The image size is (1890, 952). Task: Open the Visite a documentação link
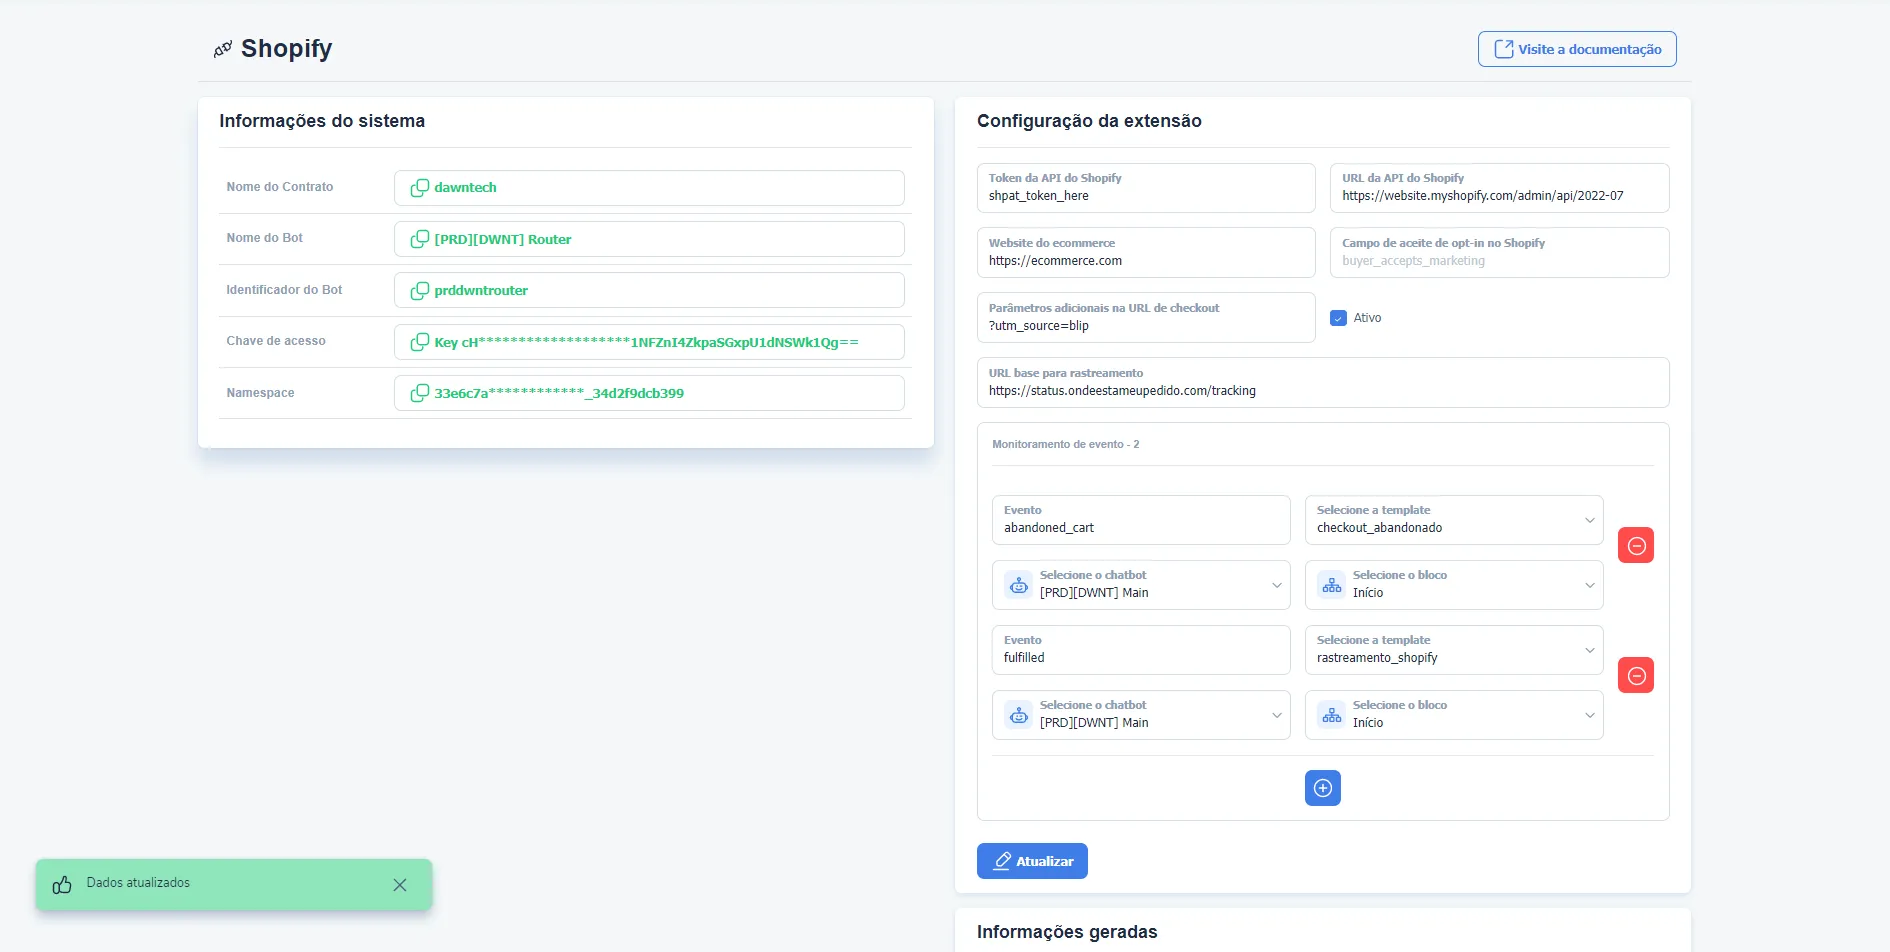point(1577,49)
